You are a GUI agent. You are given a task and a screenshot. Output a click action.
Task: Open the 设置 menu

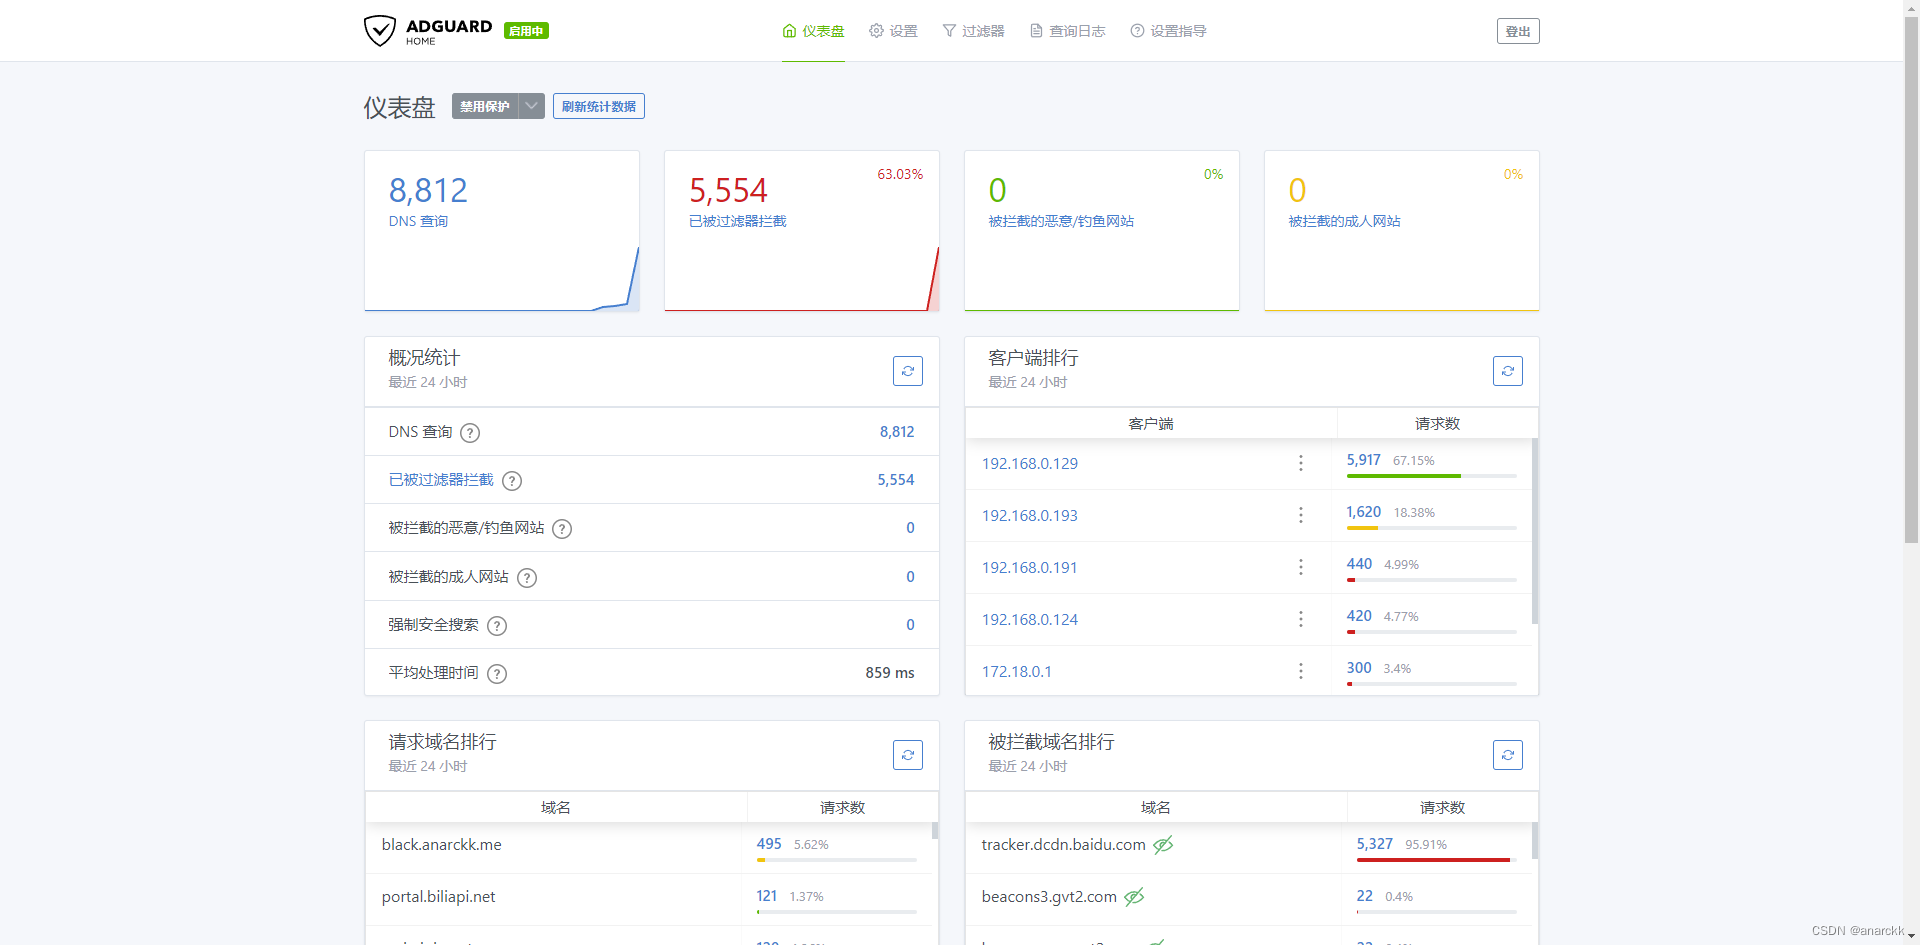893,31
